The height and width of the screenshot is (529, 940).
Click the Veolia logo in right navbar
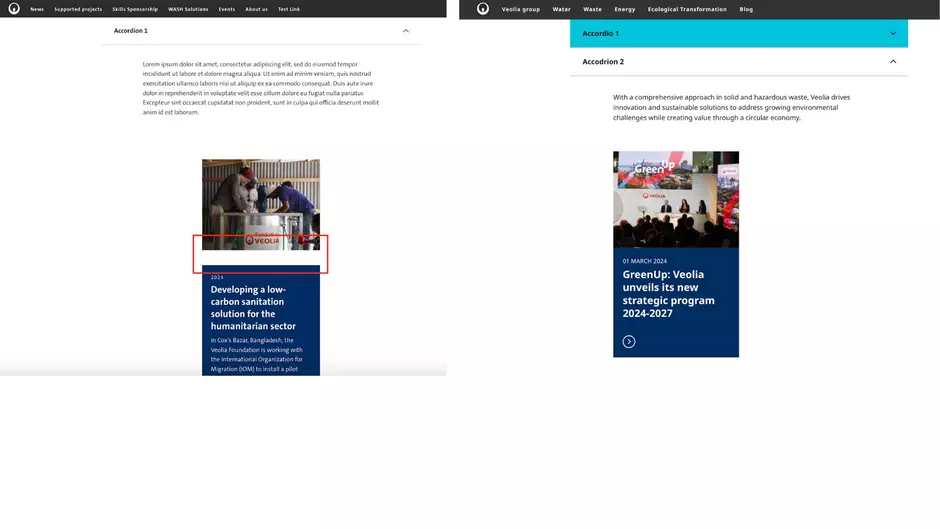pos(483,9)
